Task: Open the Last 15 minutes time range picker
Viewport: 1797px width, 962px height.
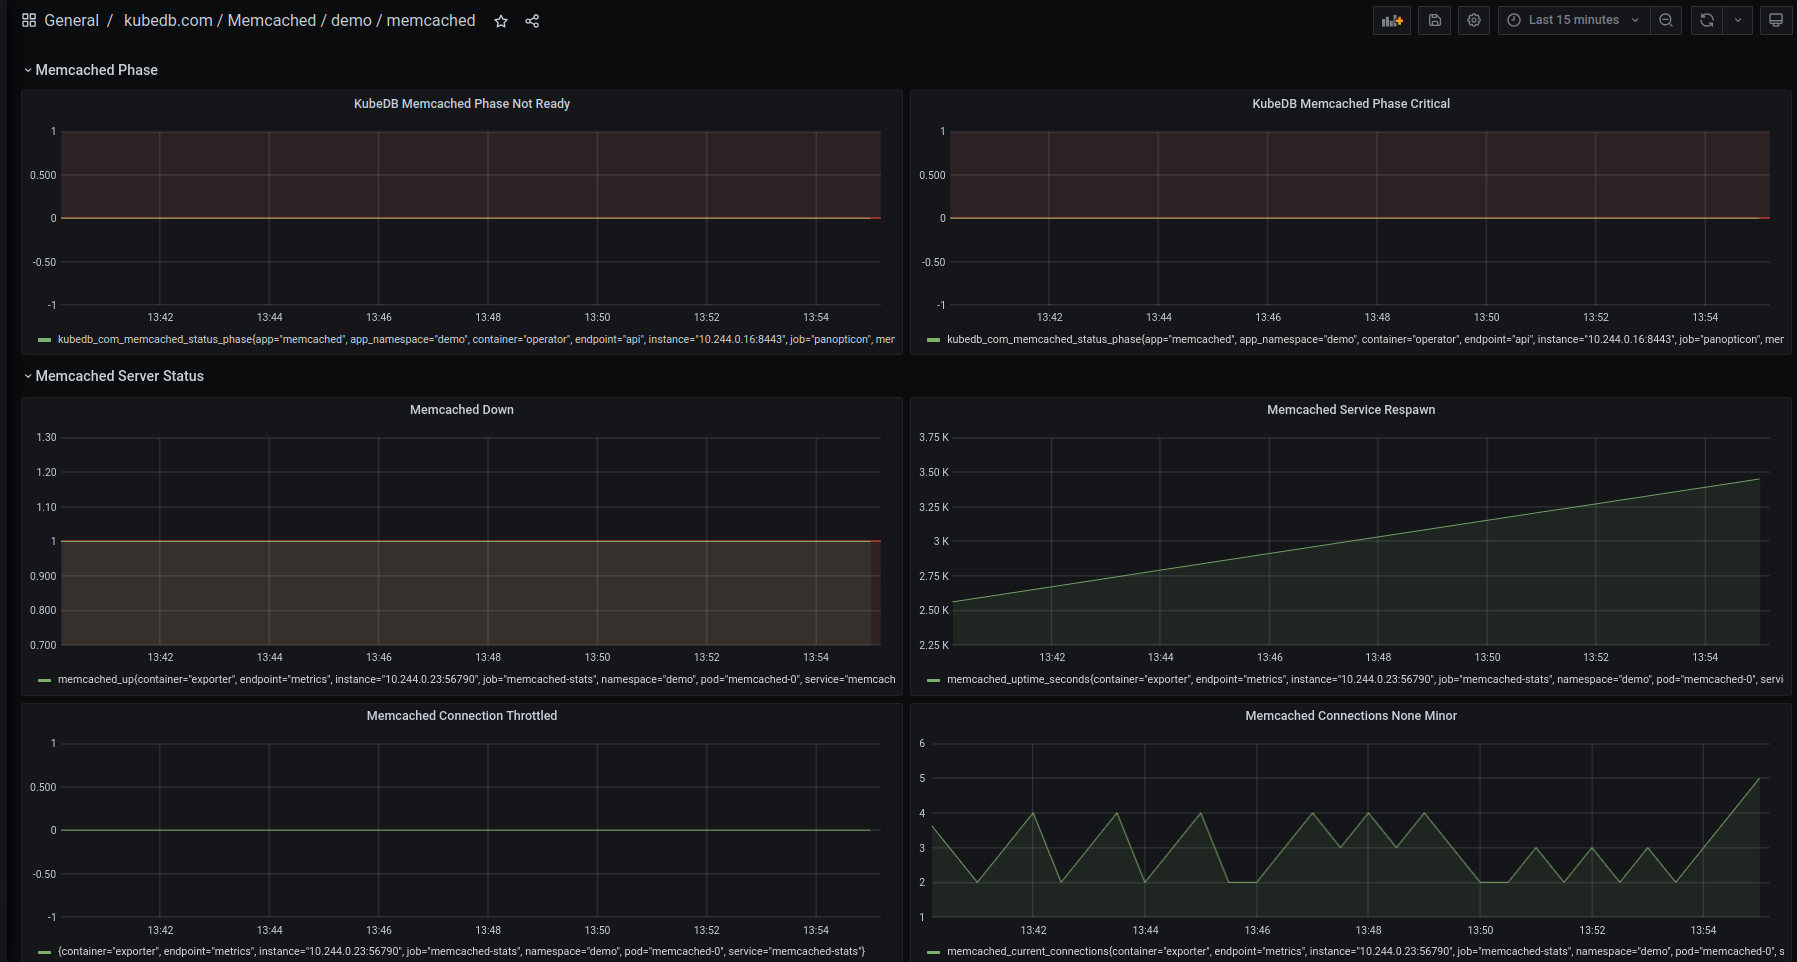Action: pyautogui.click(x=1570, y=20)
